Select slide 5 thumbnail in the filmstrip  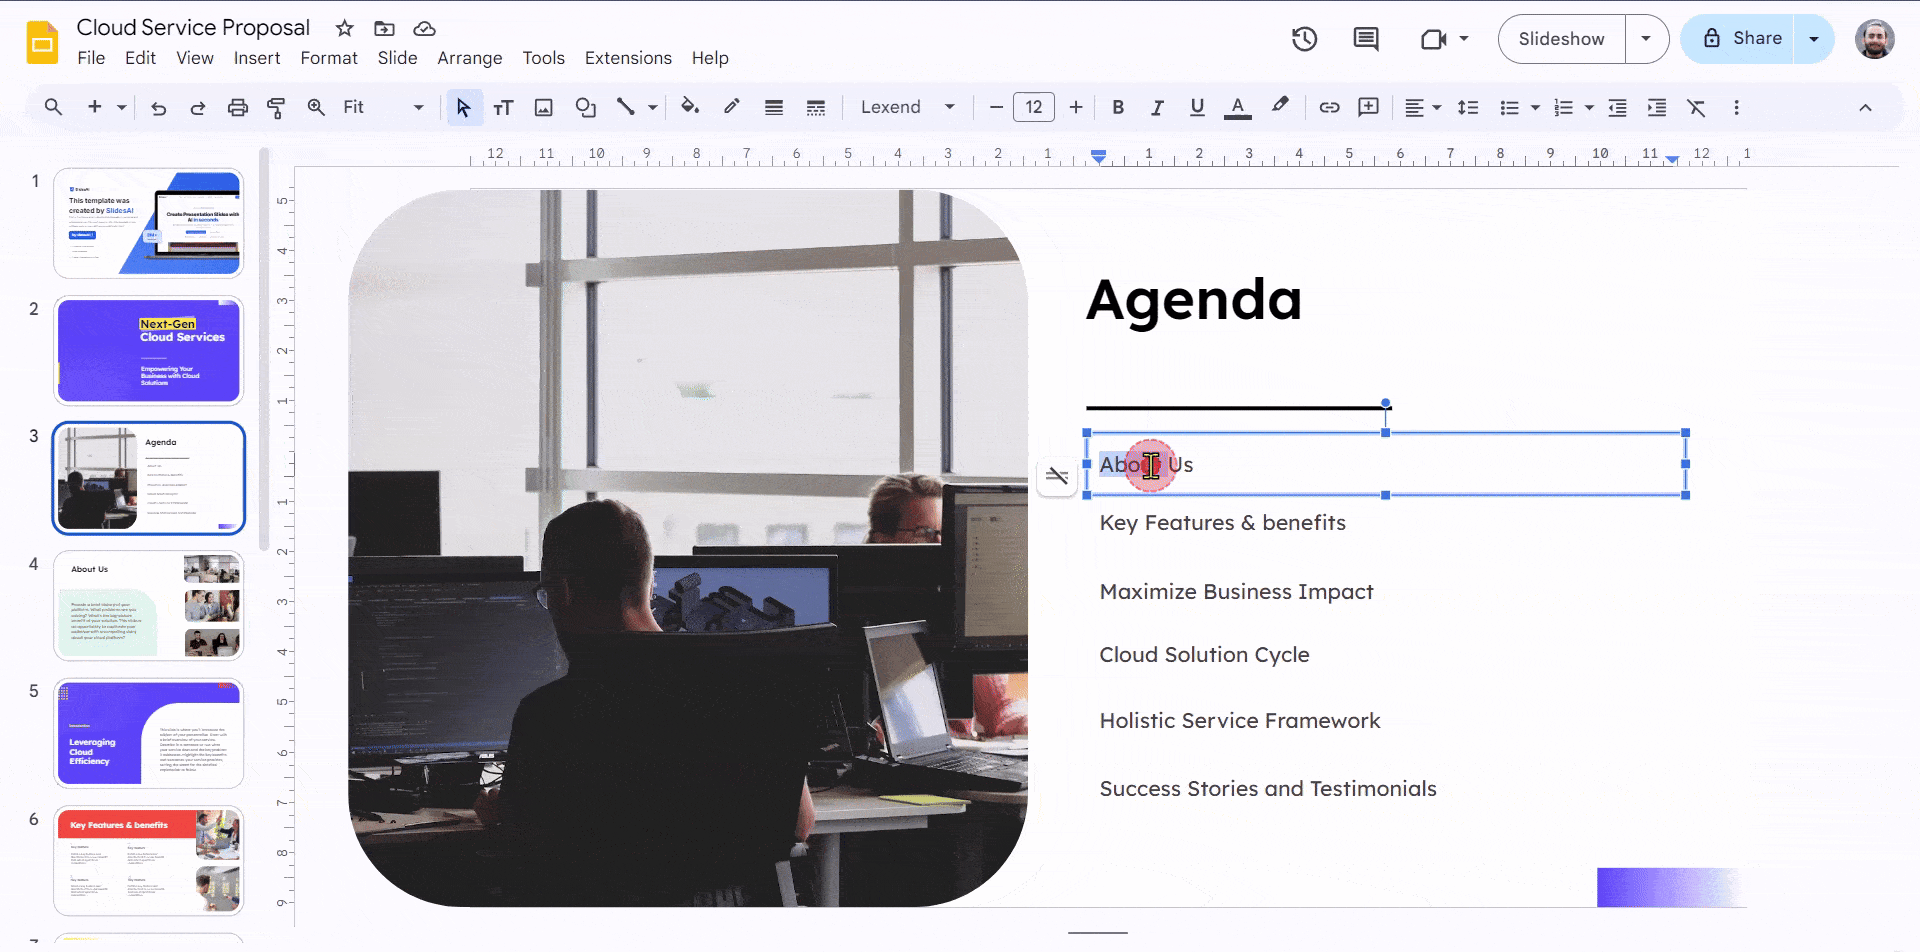pyautogui.click(x=148, y=733)
